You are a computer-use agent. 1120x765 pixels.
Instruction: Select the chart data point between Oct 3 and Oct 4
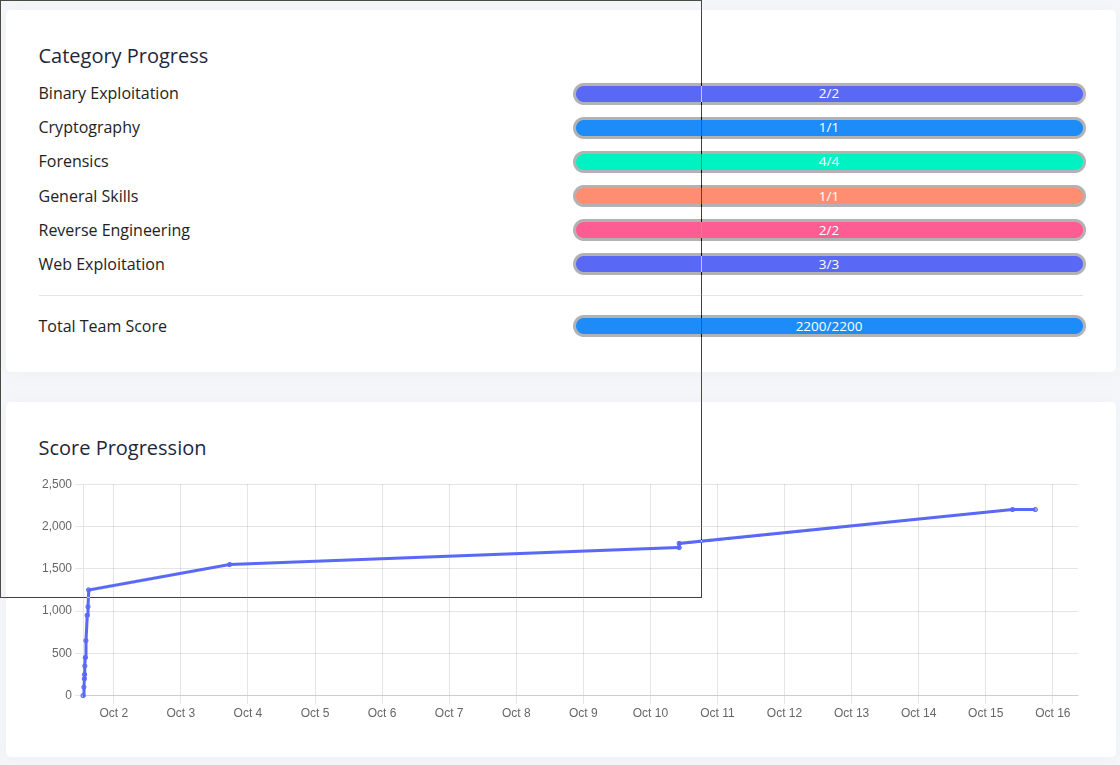coord(230,564)
